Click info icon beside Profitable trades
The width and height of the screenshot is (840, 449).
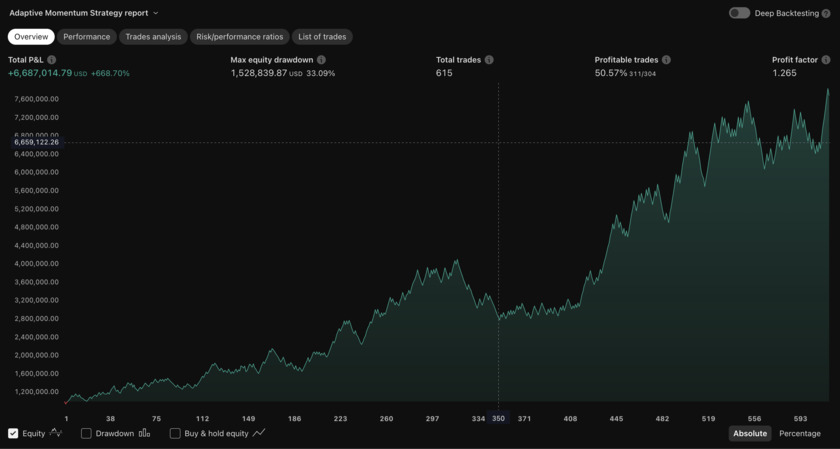pos(666,60)
